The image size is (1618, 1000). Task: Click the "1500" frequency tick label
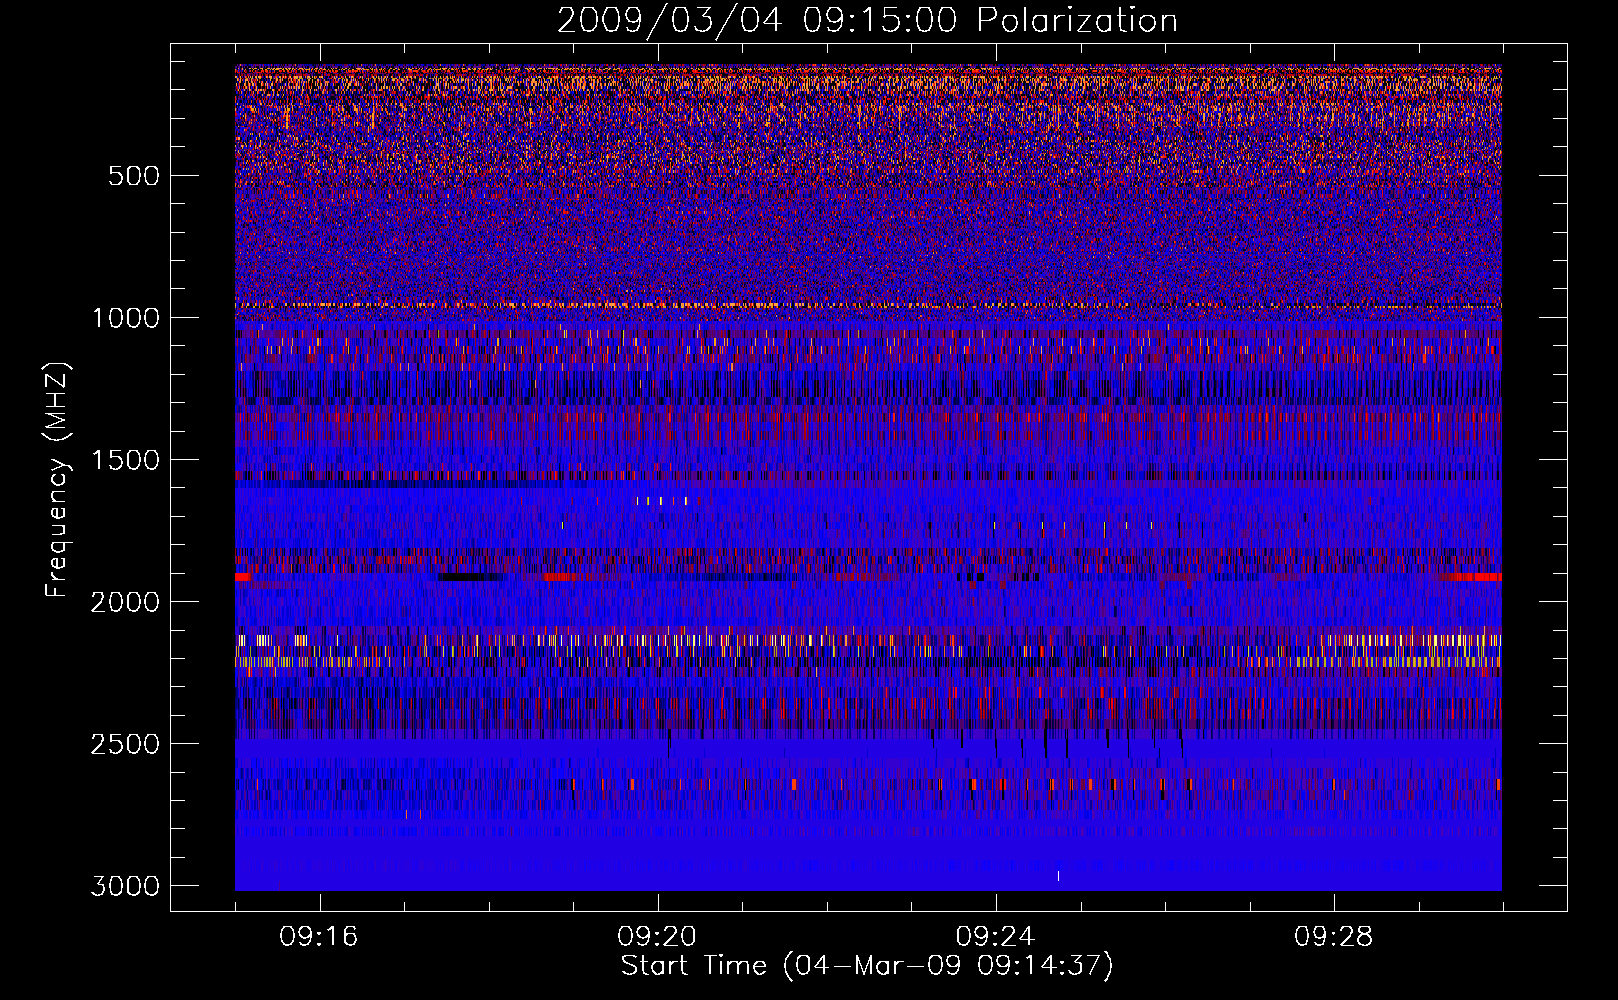[x=125, y=460]
